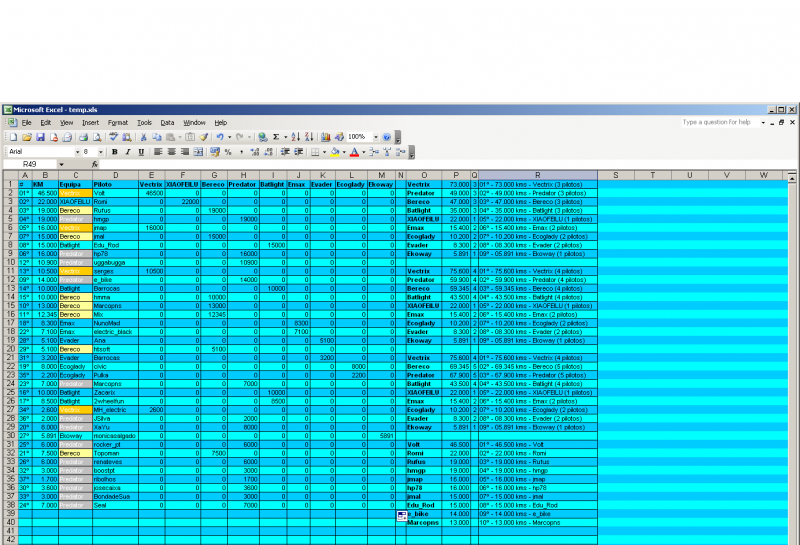The height and width of the screenshot is (545, 800).
Task: Increase decimal places
Action: point(255,152)
